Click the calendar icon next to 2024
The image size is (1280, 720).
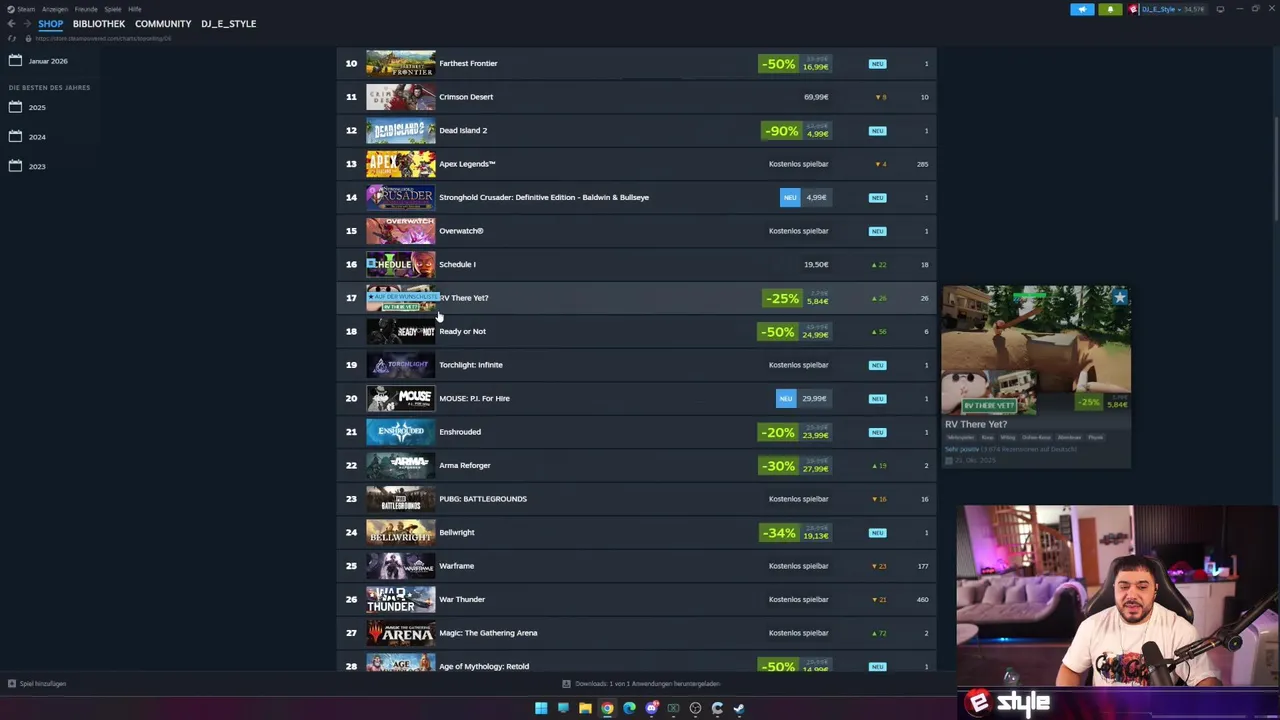click(x=15, y=136)
